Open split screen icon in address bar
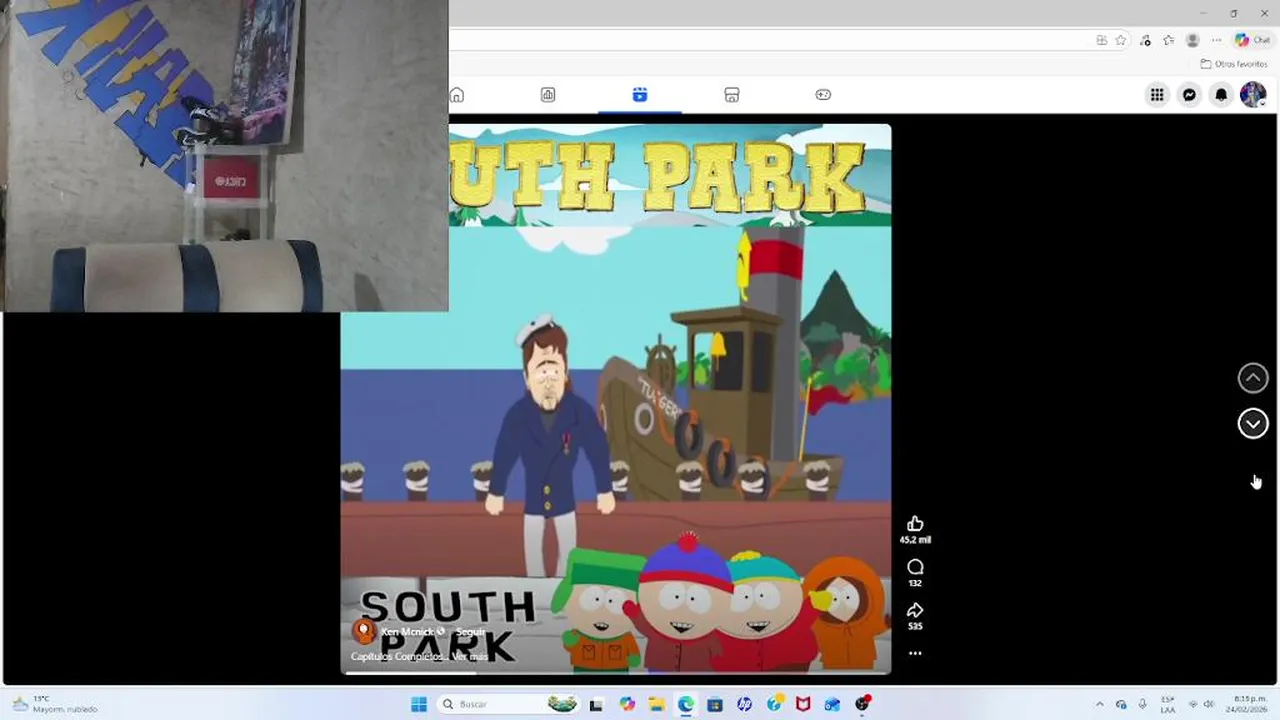The image size is (1280, 720). click(x=1101, y=40)
